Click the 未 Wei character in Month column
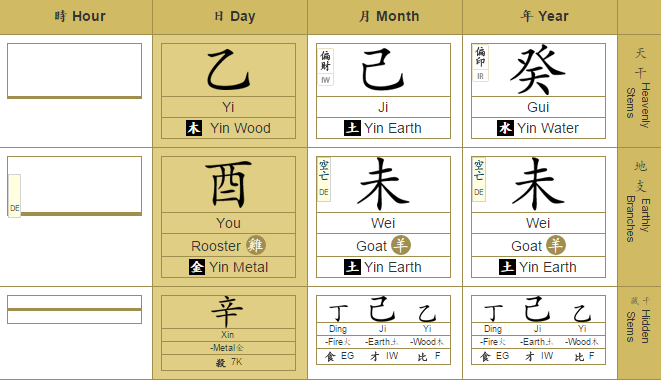Viewport: 661px width, 382px height. 383,184
